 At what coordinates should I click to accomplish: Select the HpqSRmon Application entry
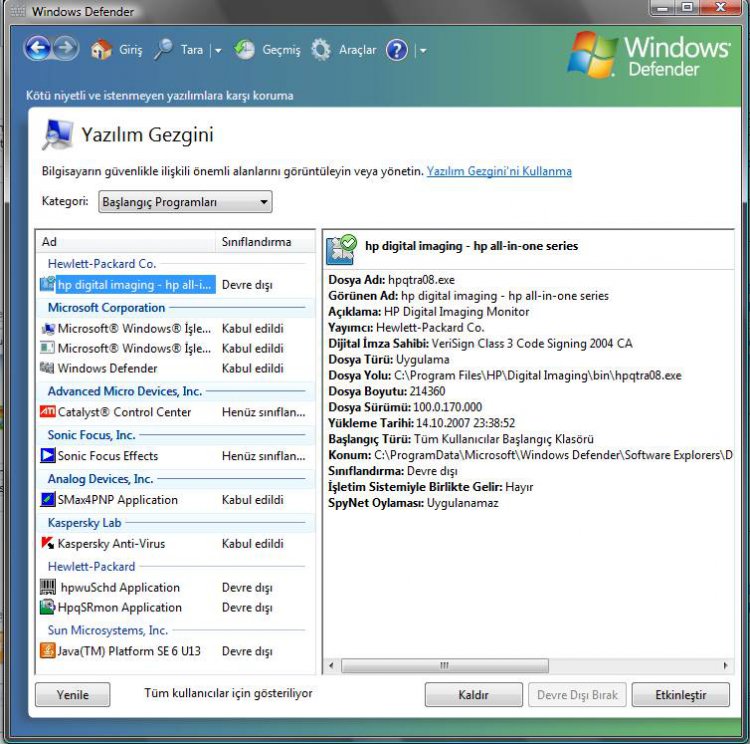tap(120, 607)
